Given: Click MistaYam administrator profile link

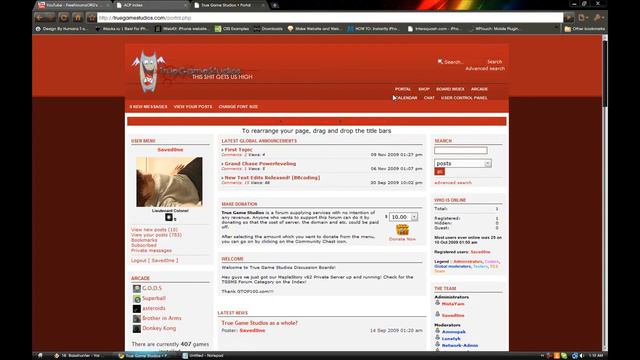Looking at the screenshot, I should 453,304.
